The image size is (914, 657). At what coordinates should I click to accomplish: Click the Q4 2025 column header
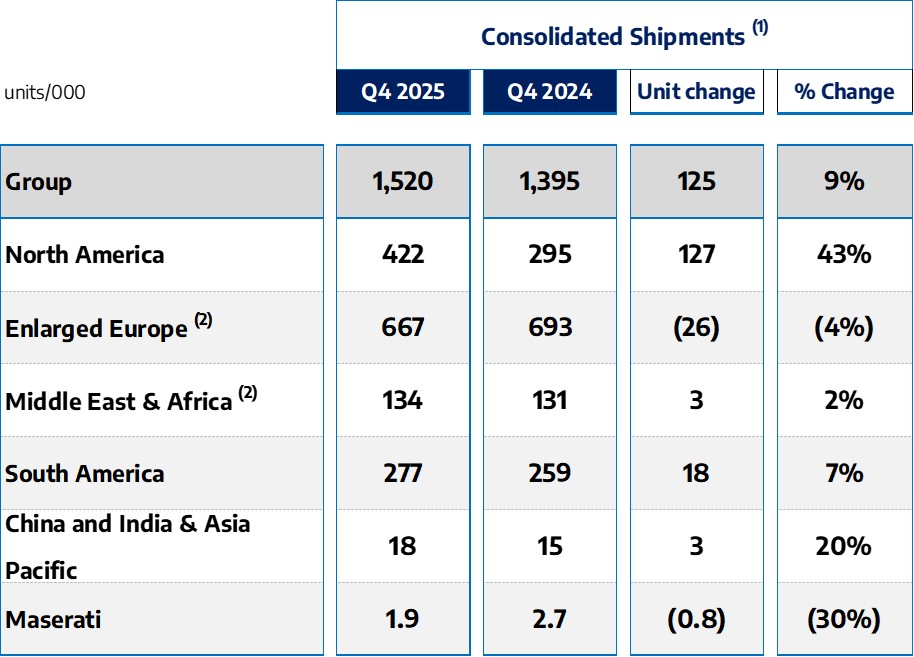point(403,92)
